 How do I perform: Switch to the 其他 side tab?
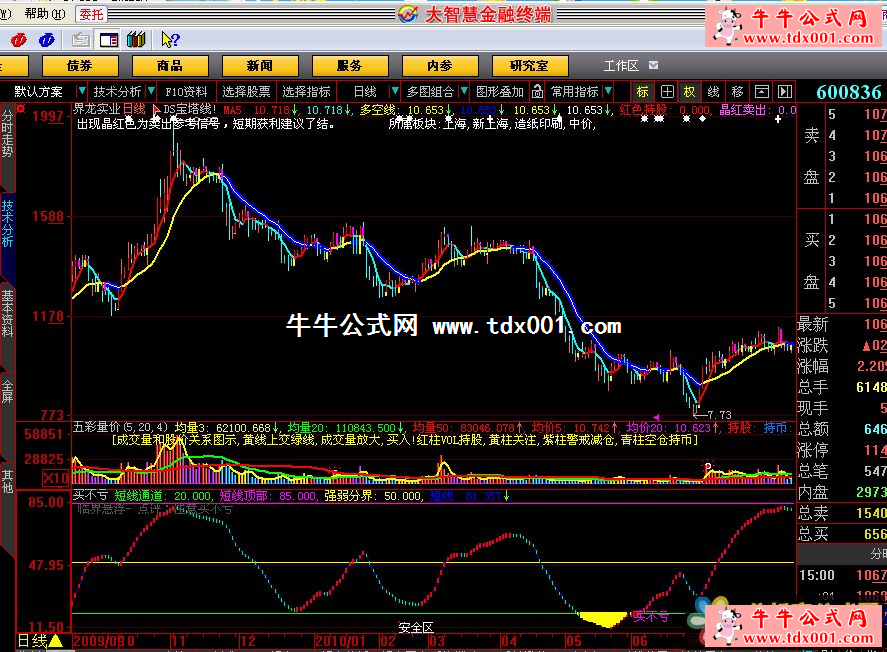point(7,481)
